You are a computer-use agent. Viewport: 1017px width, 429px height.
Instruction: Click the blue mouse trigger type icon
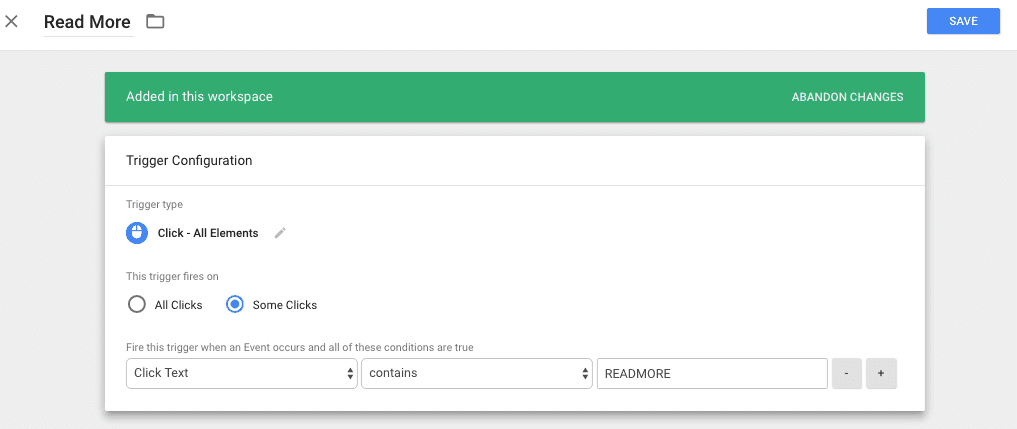coord(137,233)
